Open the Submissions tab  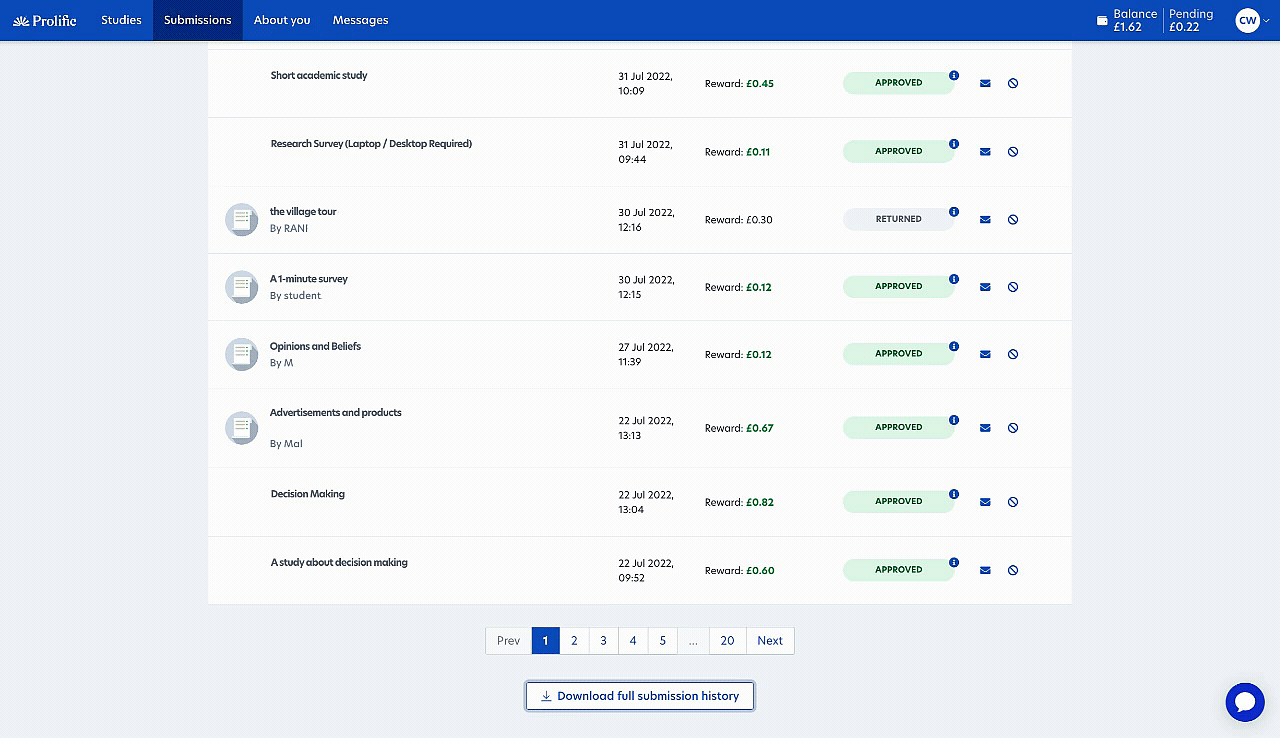[198, 20]
